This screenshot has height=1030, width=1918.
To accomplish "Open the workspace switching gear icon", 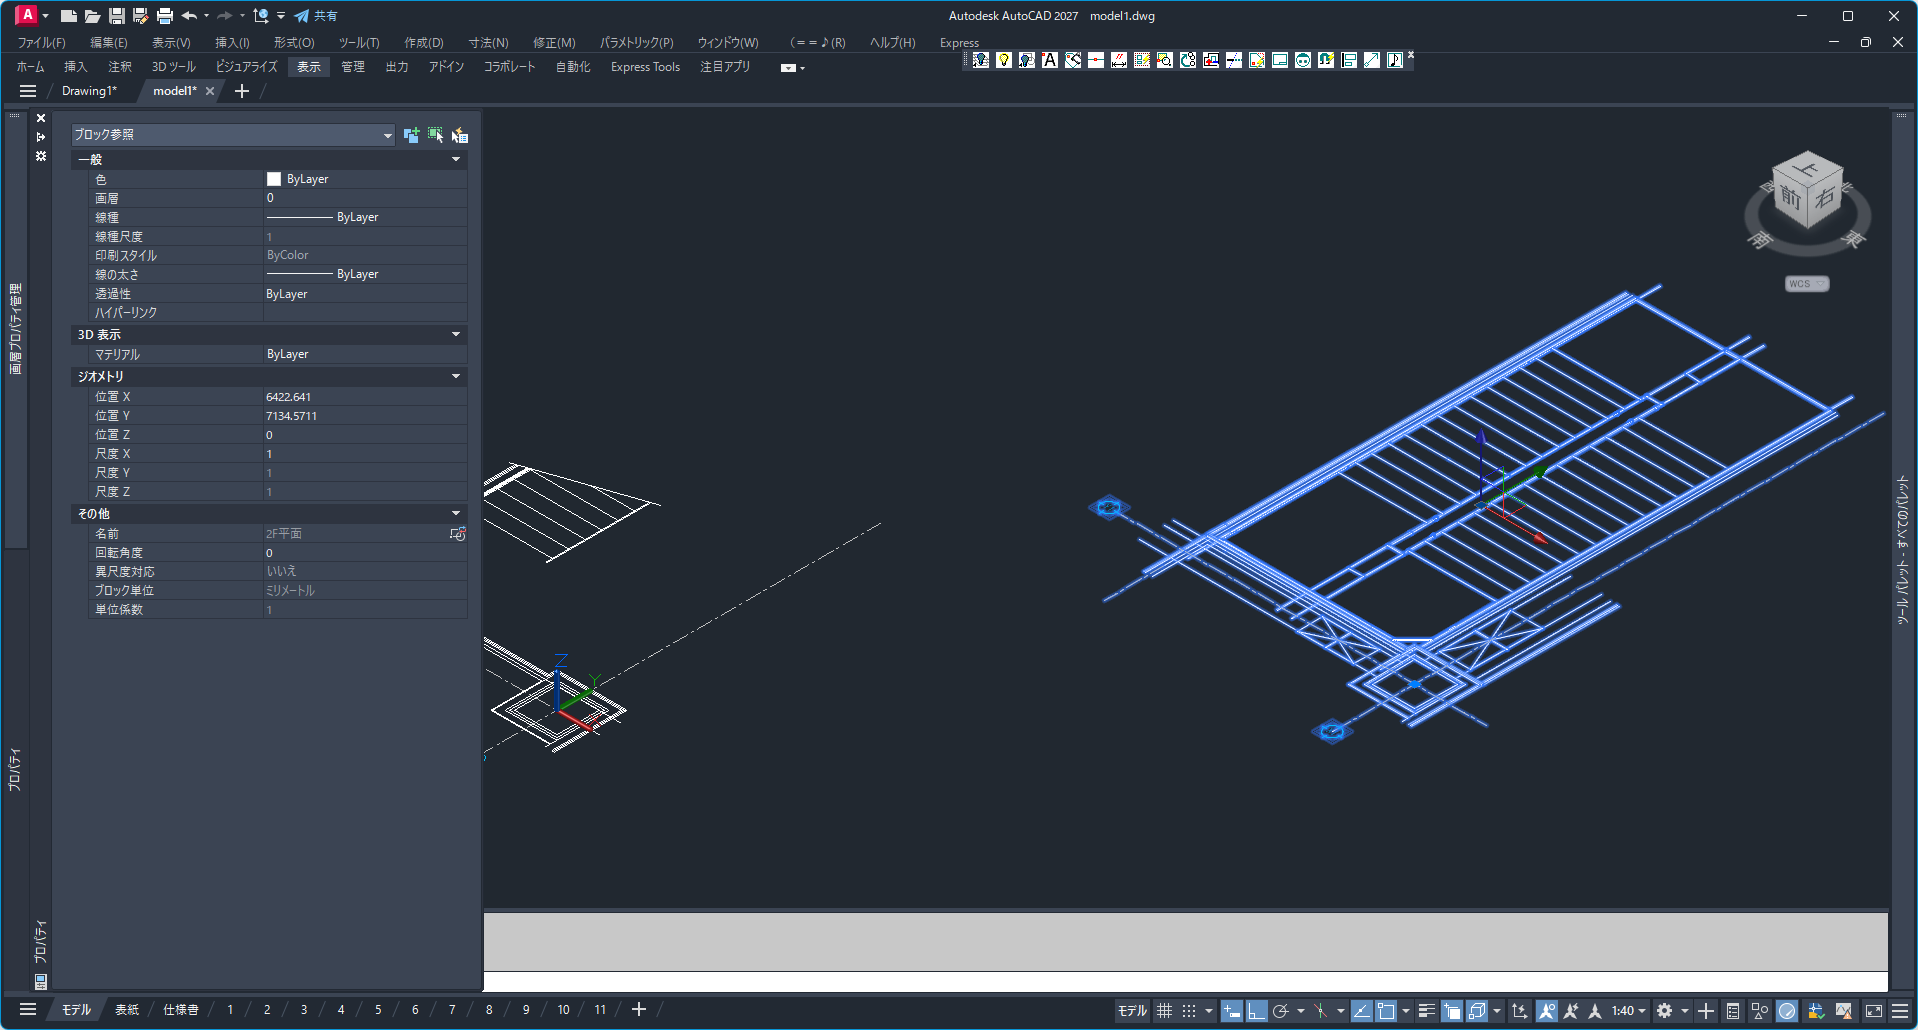I will coord(1664,1011).
